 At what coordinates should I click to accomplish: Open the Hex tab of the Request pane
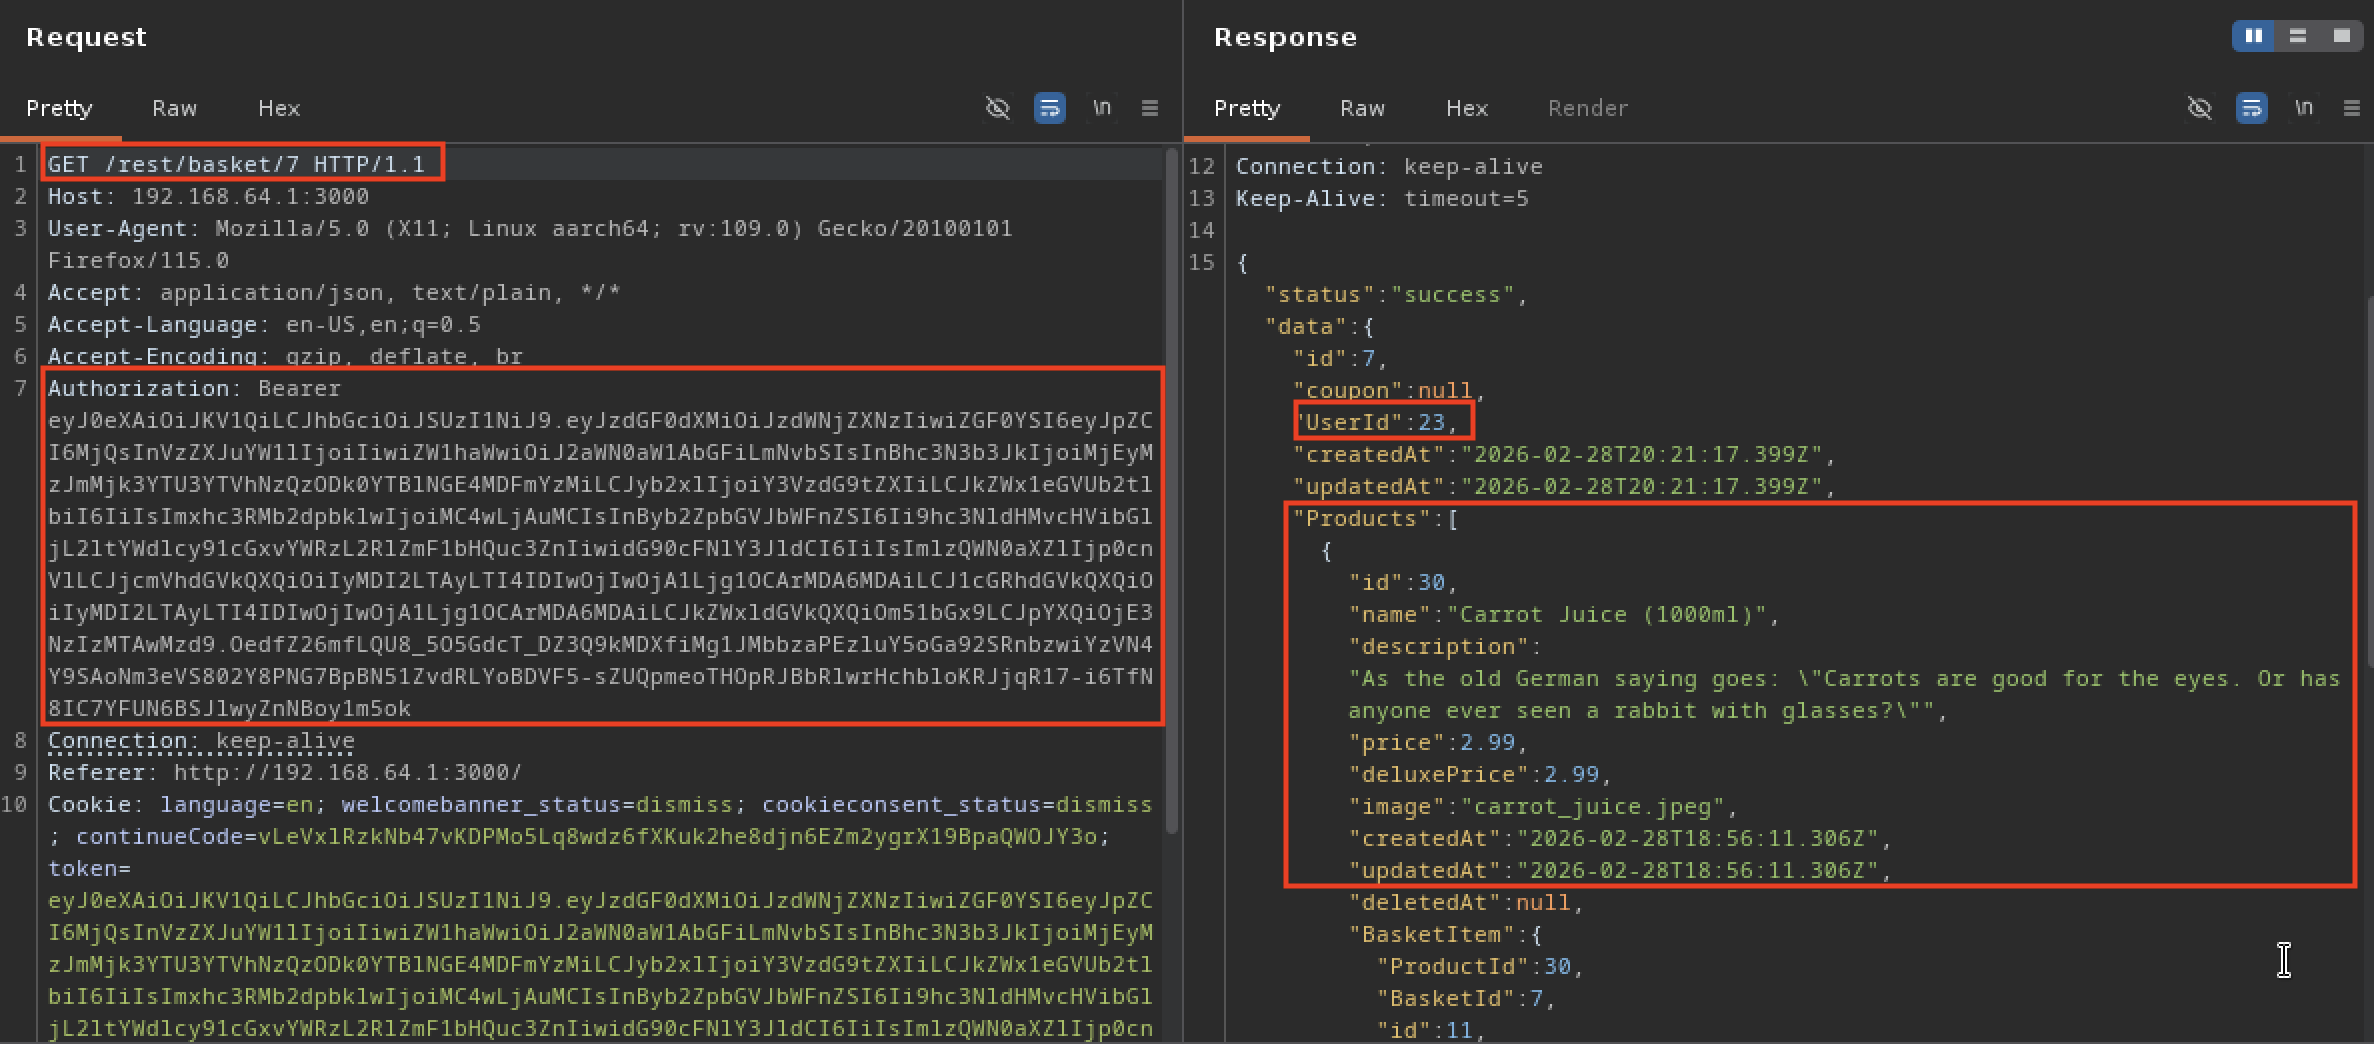click(279, 108)
